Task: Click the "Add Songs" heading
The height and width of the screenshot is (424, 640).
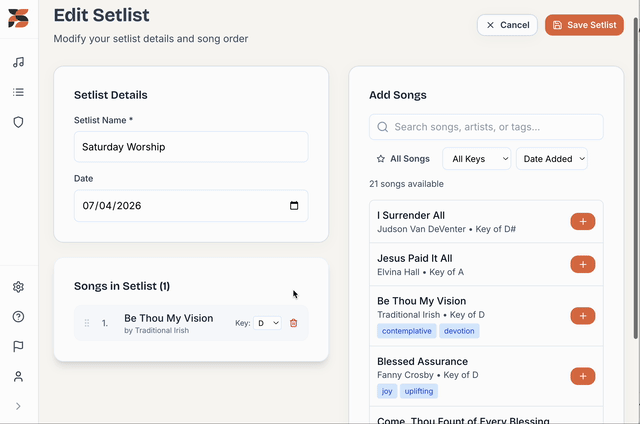Action: 398,95
